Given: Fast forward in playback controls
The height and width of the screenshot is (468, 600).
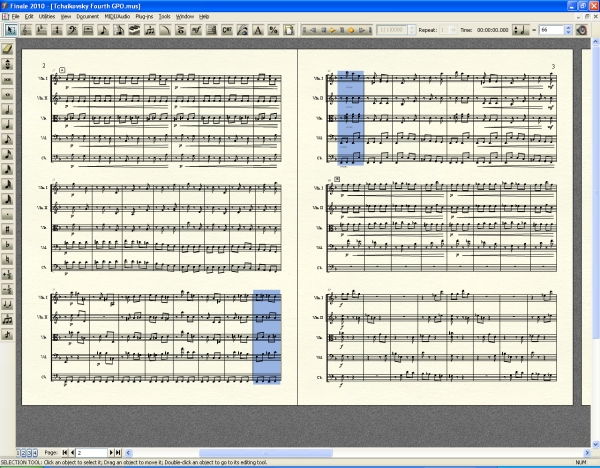Looking at the screenshot, I should [x=360, y=30].
